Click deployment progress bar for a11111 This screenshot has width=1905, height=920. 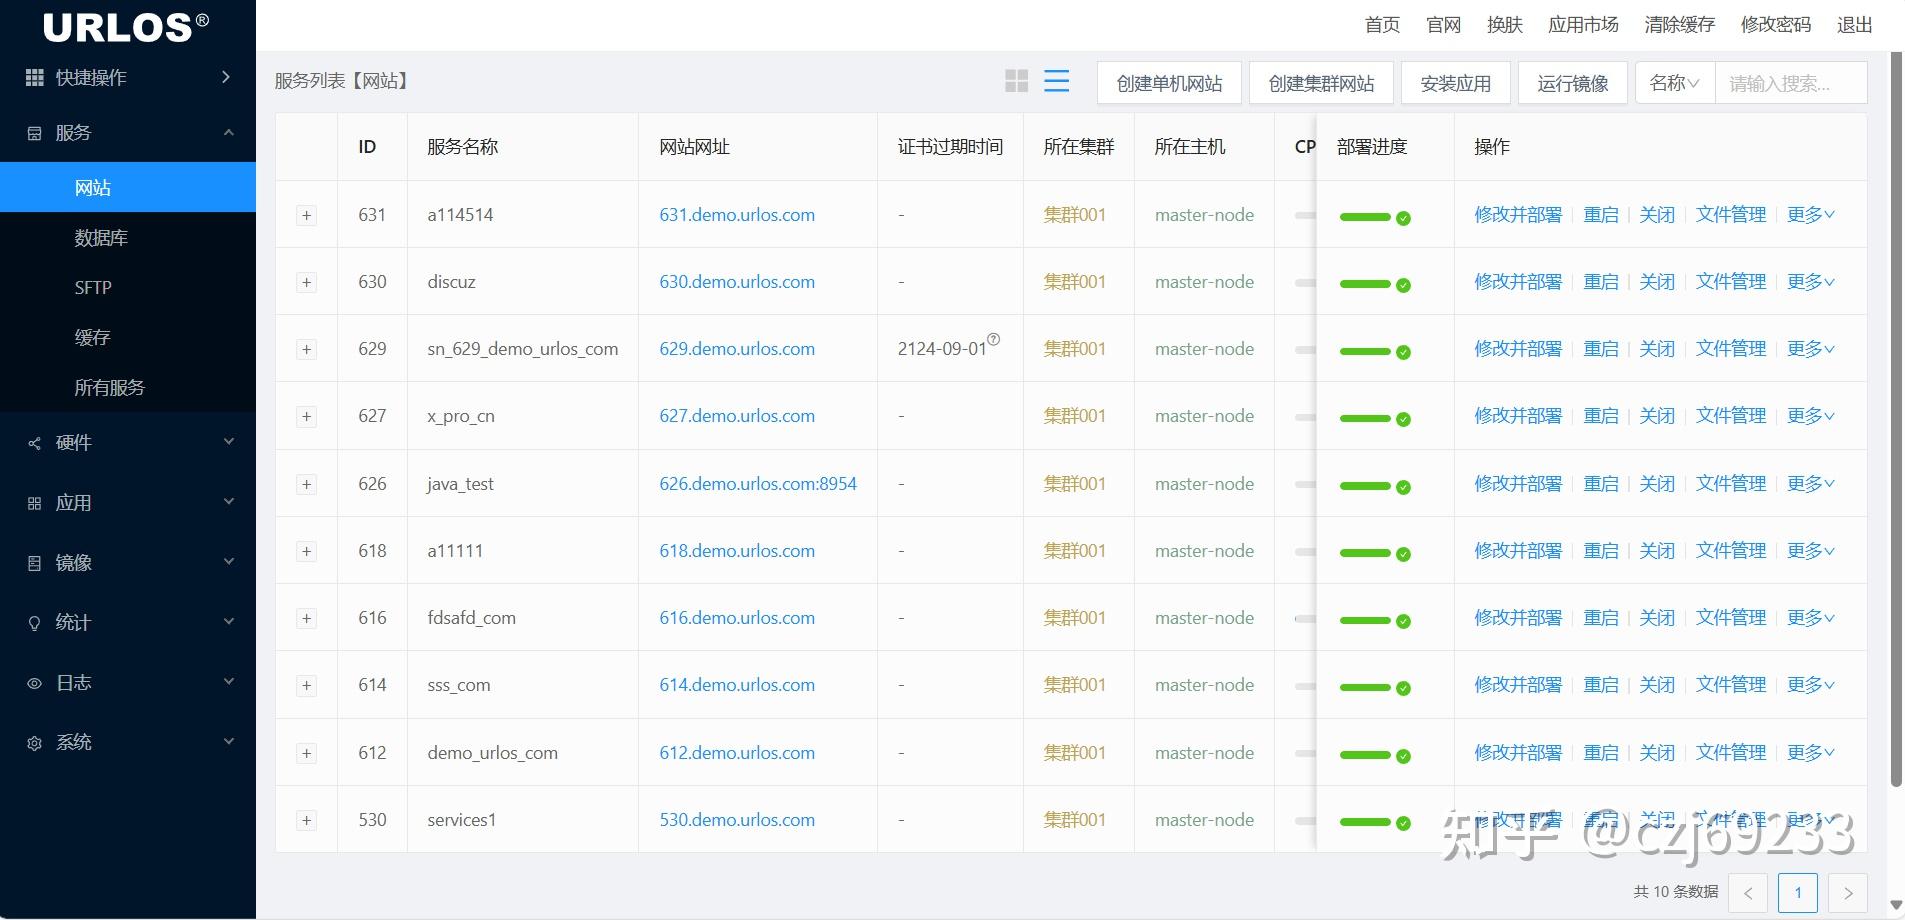(x=1365, y=553)
